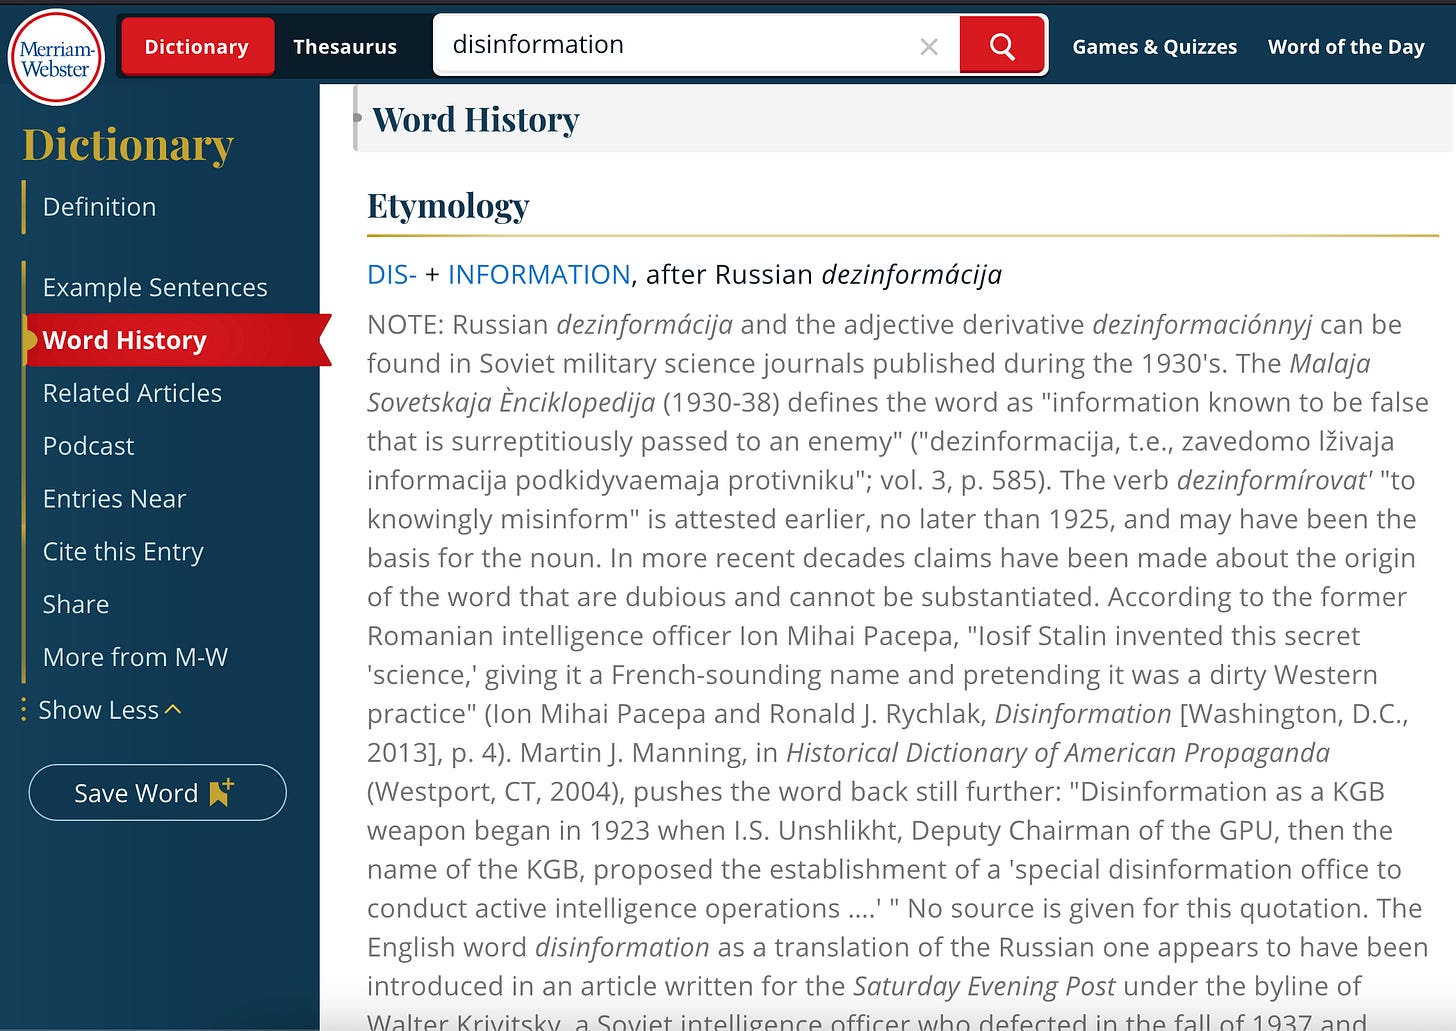The height and width of the screenshot is (1031, 1456).
Task: Click the Merriam-Webster logo
Action: pos(56,57)
